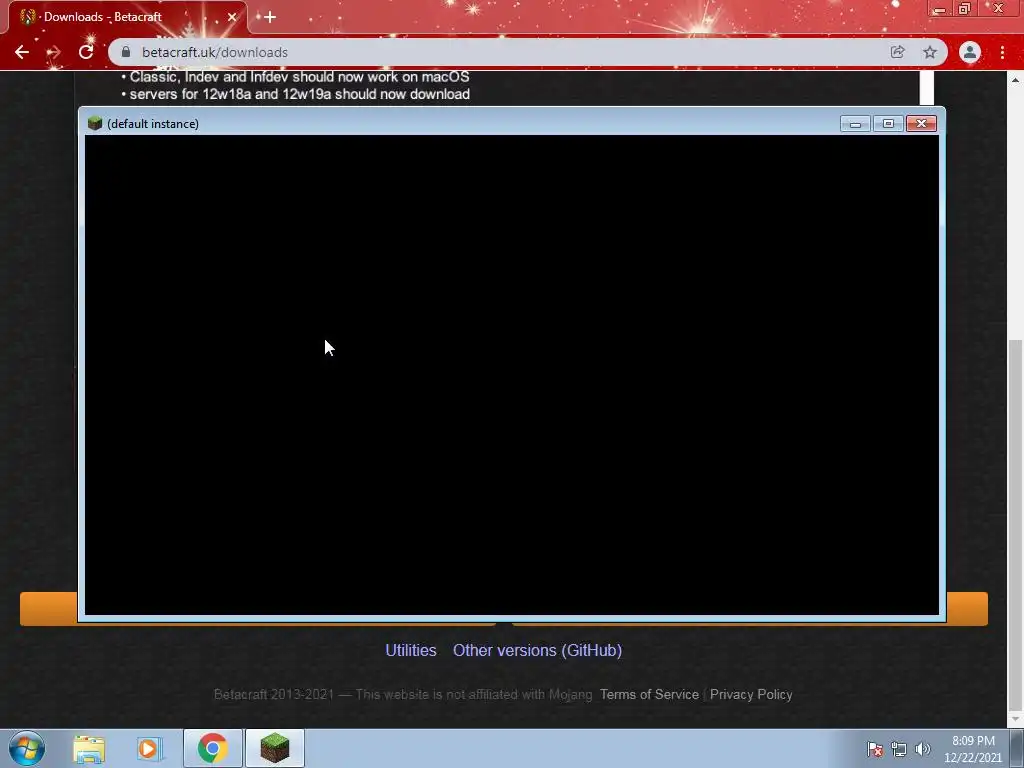Maximize the (default instance) window
Image resolution: width=1024 pixels, height=768 pixels.
pos(888,123)
